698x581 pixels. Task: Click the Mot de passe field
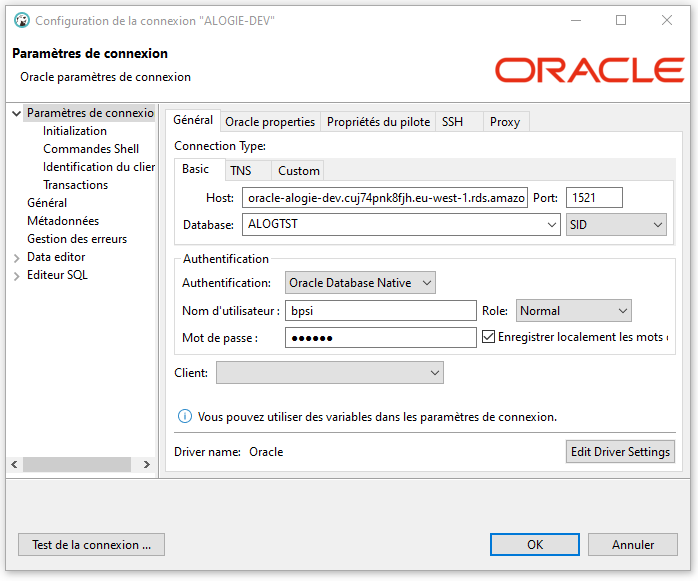[381, 338]
